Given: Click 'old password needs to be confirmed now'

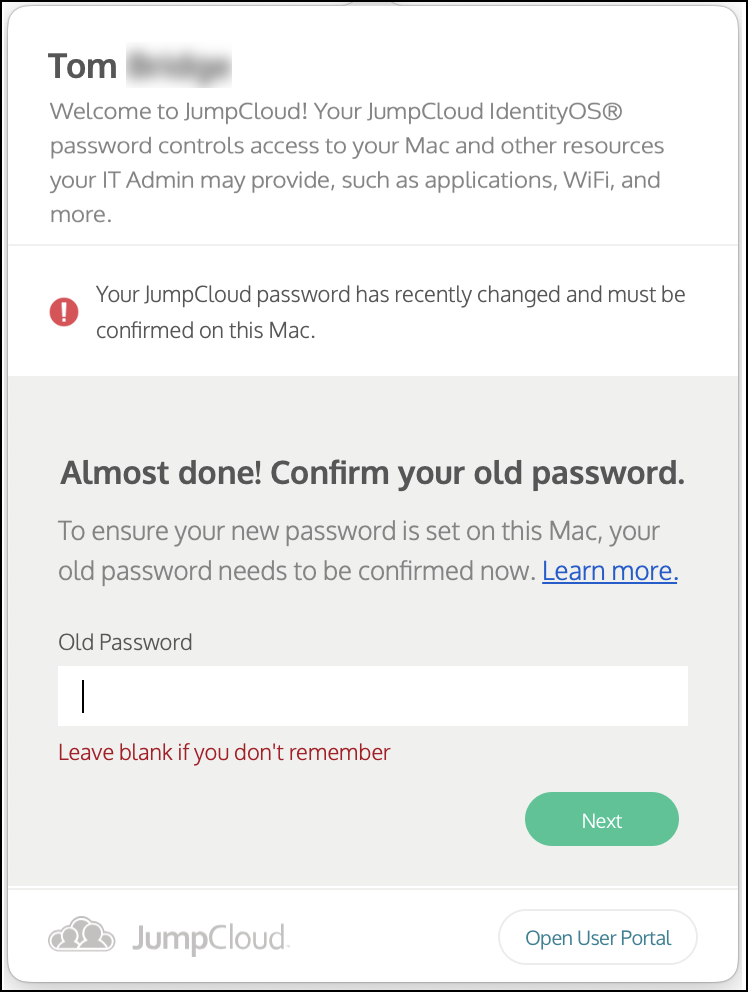Looking at the screenshot, I should click(x=297, y=571).
